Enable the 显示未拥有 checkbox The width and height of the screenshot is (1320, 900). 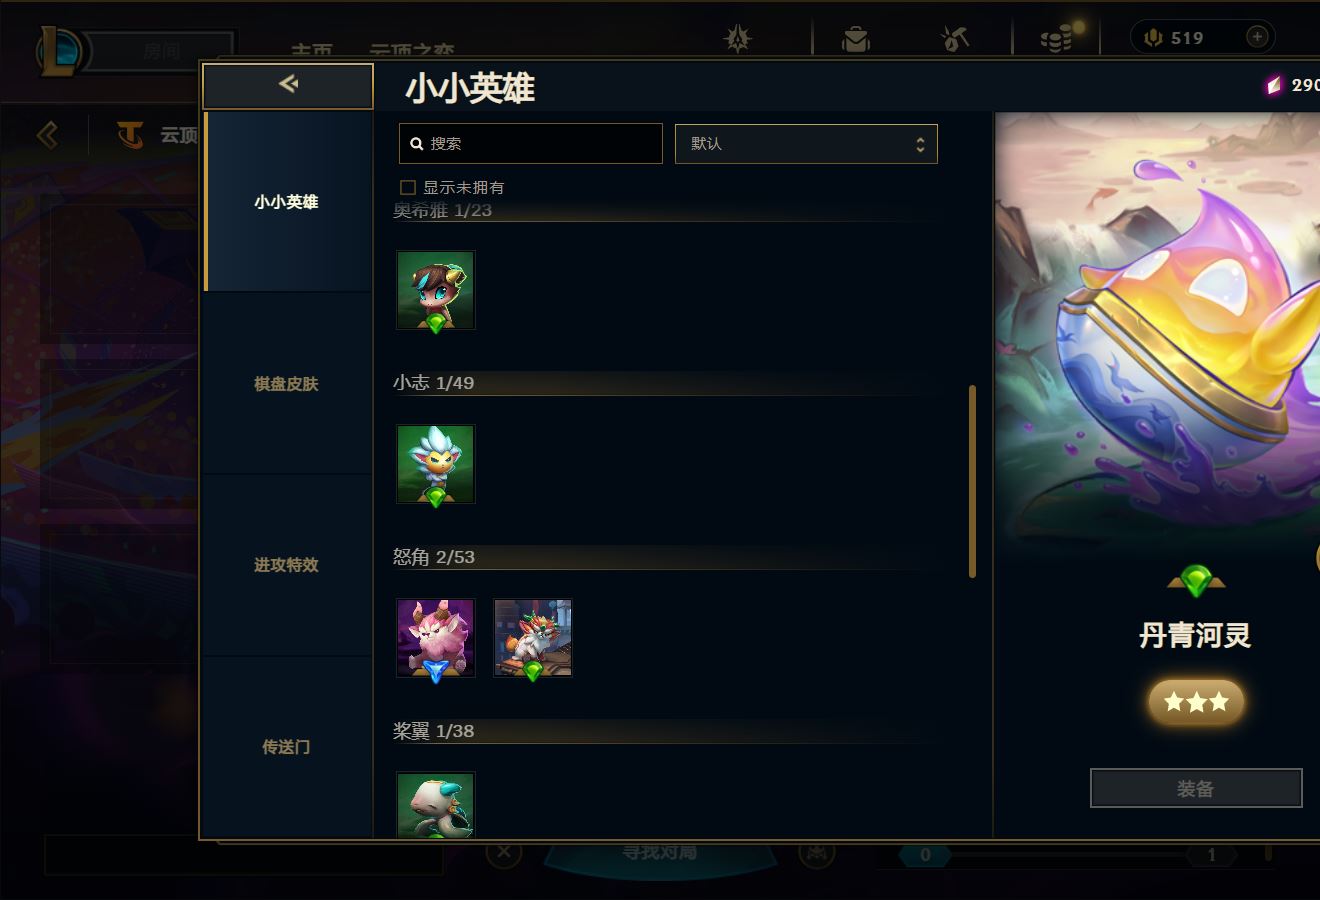[x=408, y=187]
